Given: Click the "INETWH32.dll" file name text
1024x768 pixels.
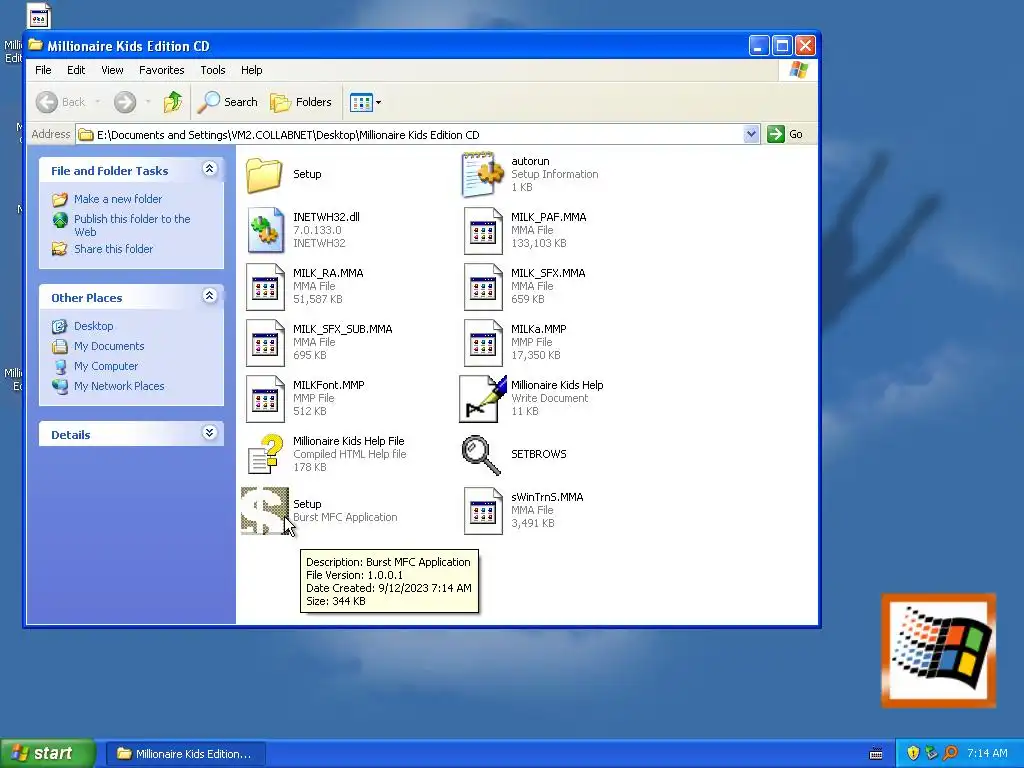Looking at the screenshot, I should (x=326, y=217).
